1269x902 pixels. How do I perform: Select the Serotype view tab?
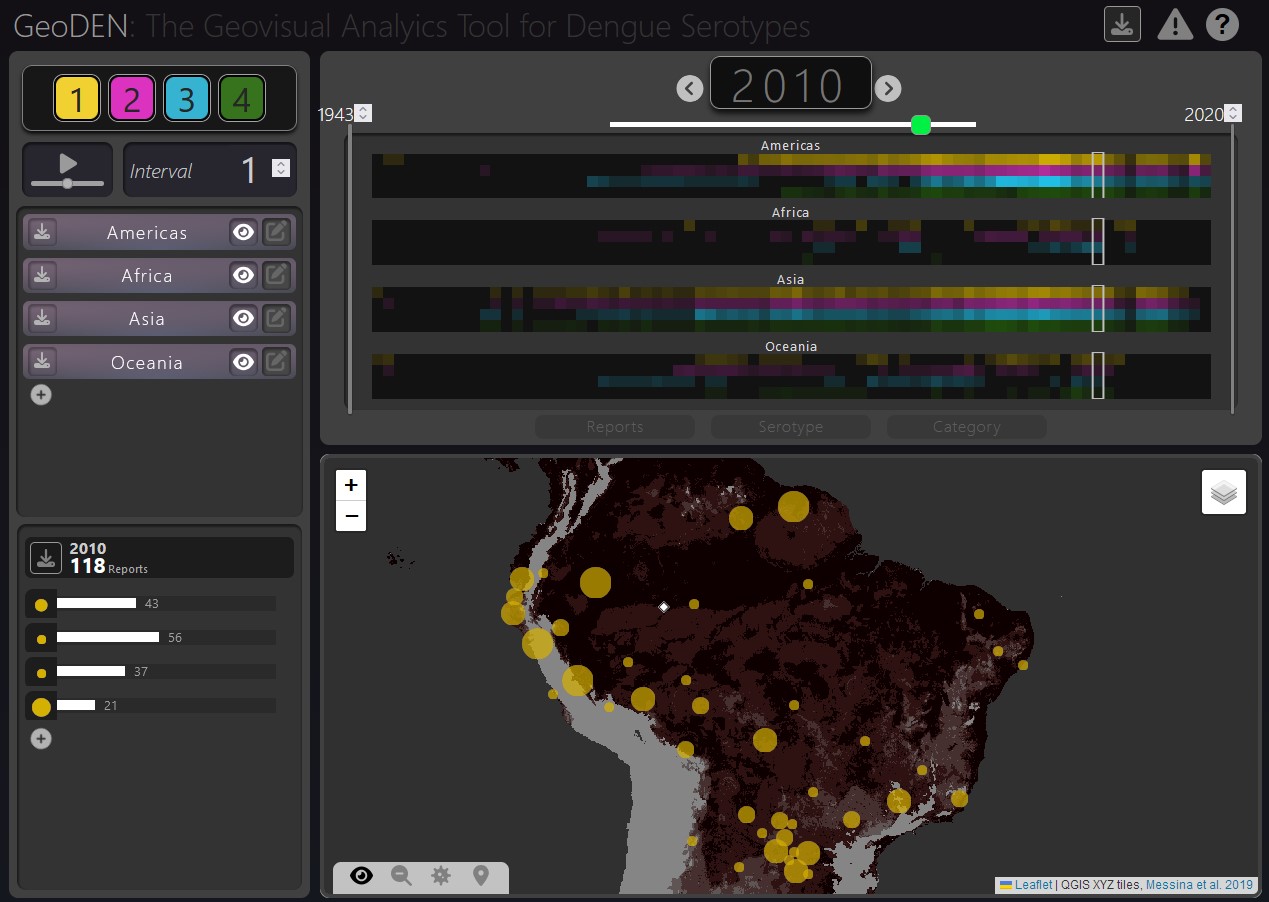tap(790, 427)
